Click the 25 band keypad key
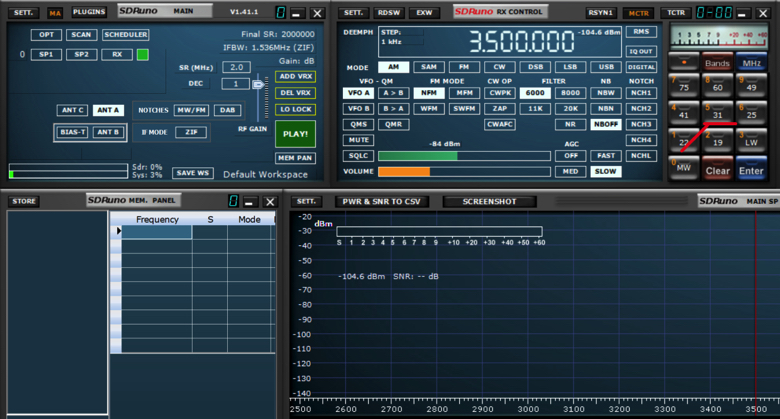The height and width of the screenshot is (419, 780). click(751, 113)
